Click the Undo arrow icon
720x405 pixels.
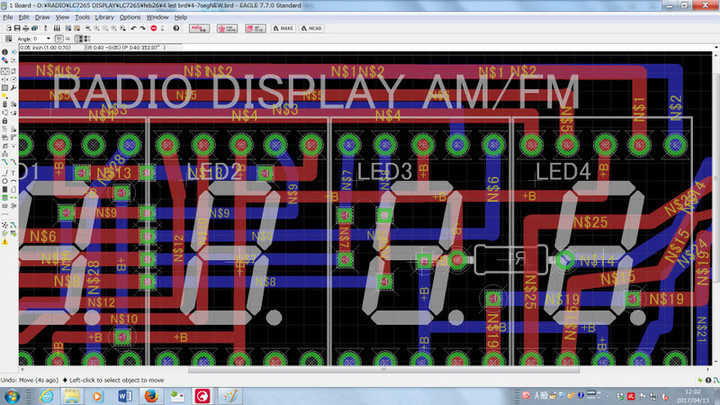pyautogui.click(x=133, y=29)
